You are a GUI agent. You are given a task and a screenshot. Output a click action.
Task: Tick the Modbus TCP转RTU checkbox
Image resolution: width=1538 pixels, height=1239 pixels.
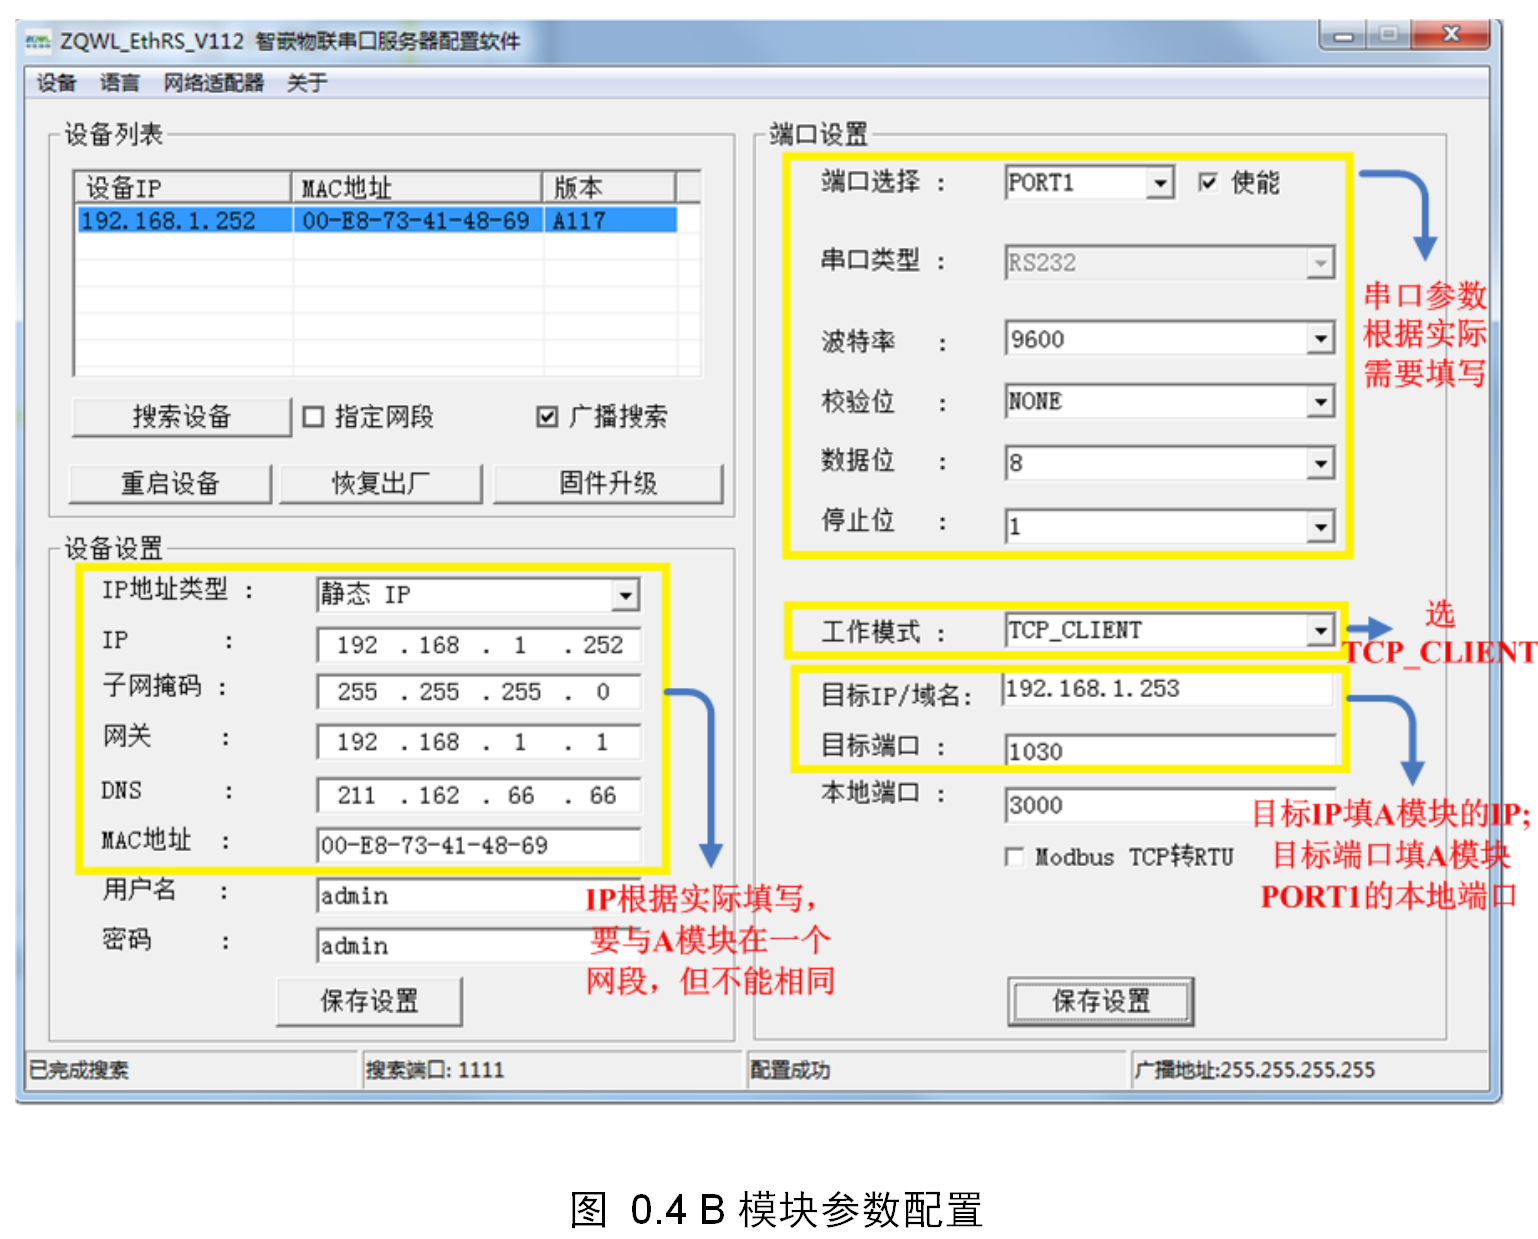[x=1015, y=857]
